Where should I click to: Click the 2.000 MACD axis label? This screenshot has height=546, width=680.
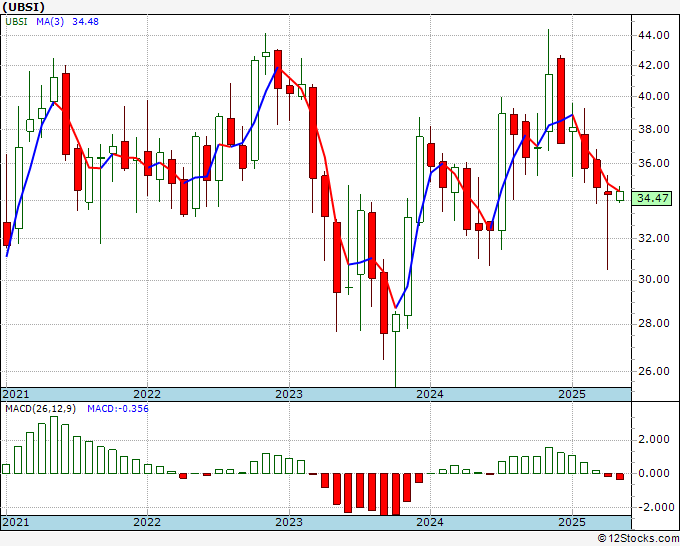[x=654, y=440]
